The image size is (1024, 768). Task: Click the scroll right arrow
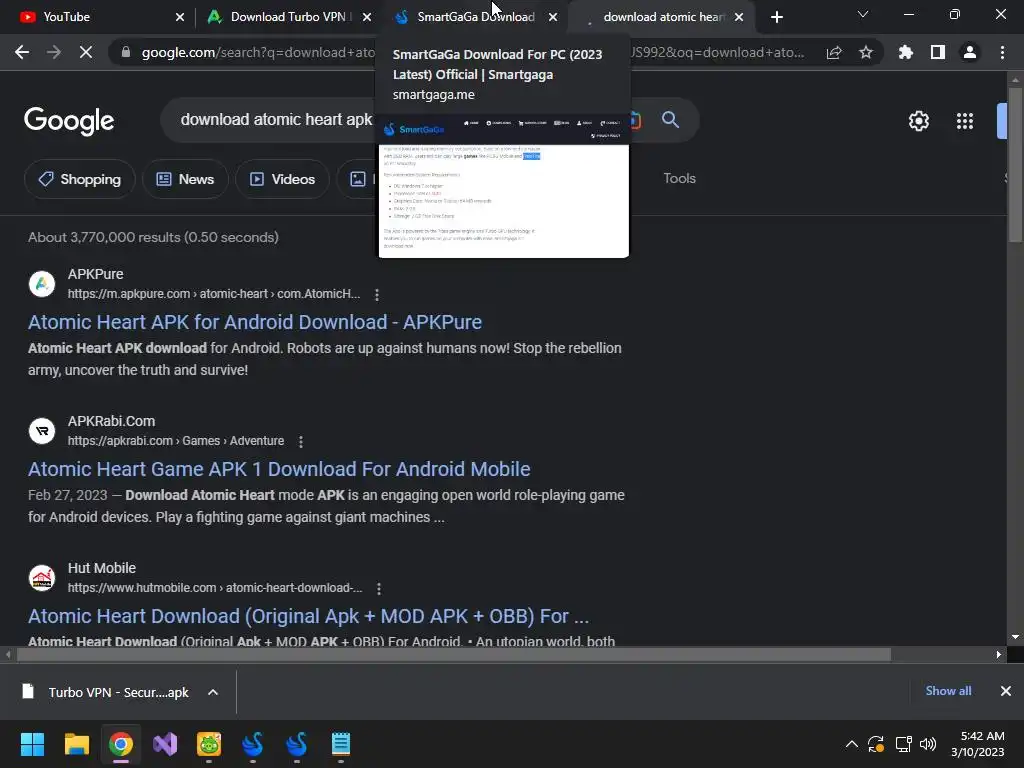click(x=999, y=654)
